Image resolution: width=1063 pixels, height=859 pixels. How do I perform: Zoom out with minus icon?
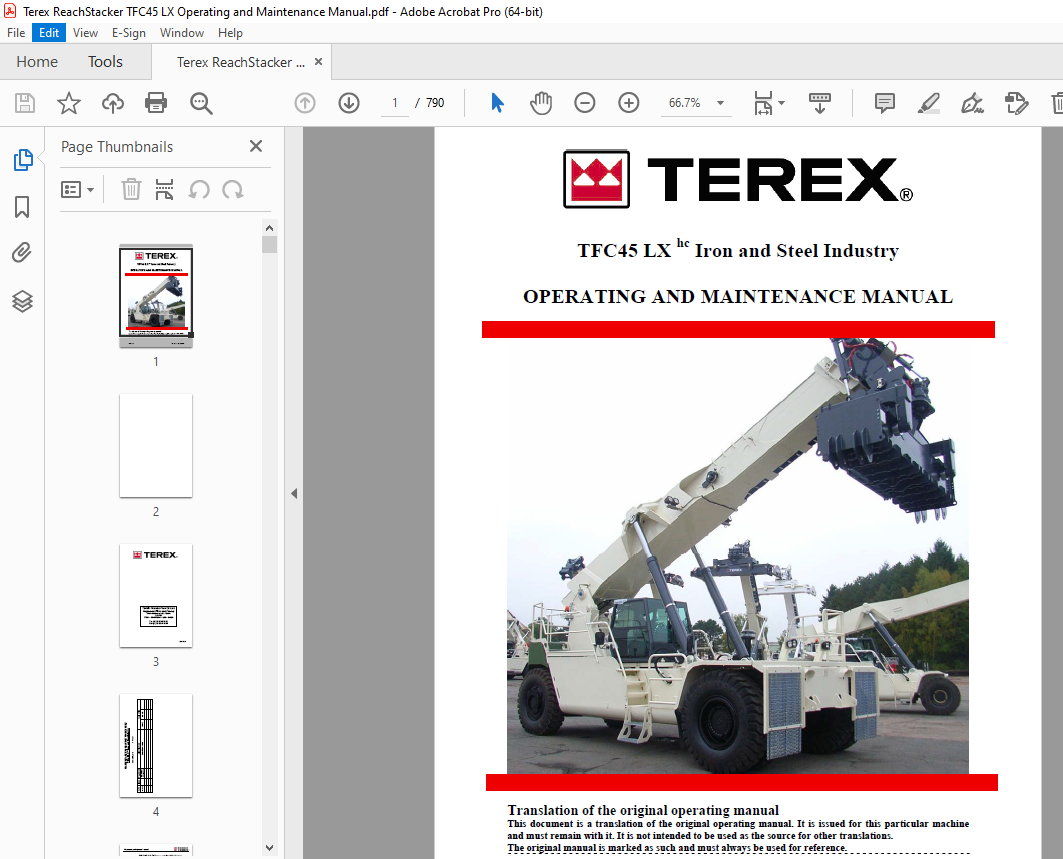pos(584,103)
